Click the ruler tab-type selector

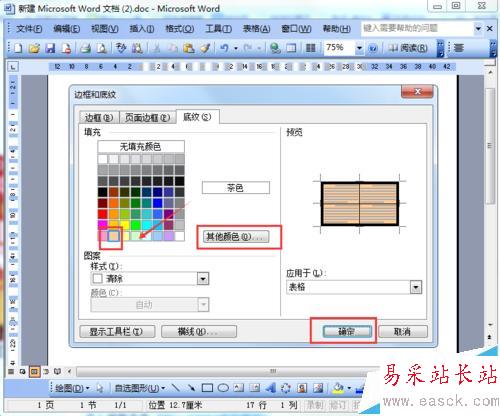(x=13, y=67)
